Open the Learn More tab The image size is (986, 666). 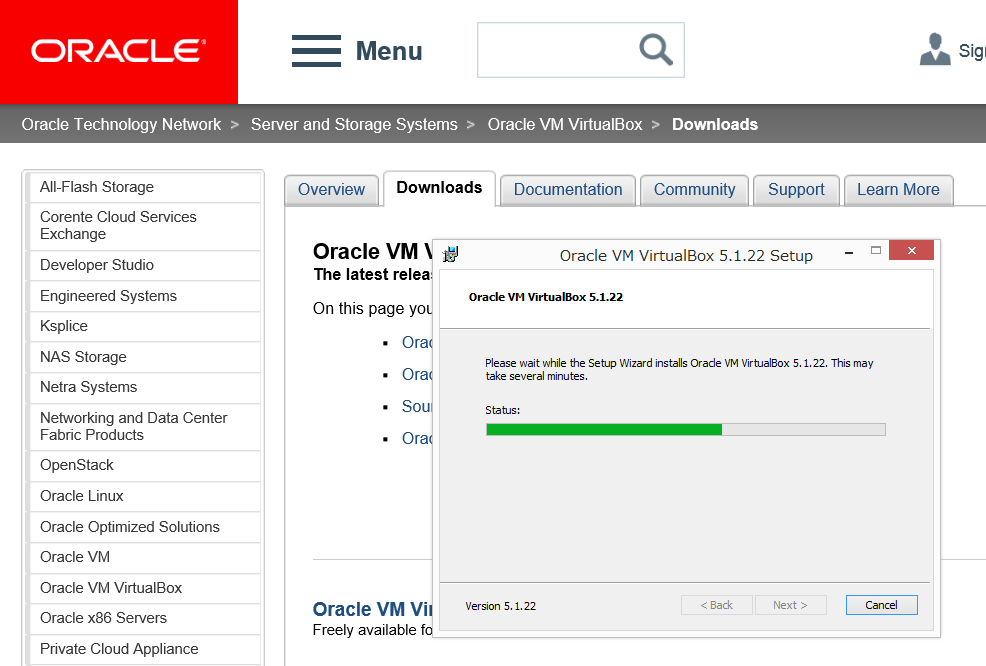click(x=898, y=190)
